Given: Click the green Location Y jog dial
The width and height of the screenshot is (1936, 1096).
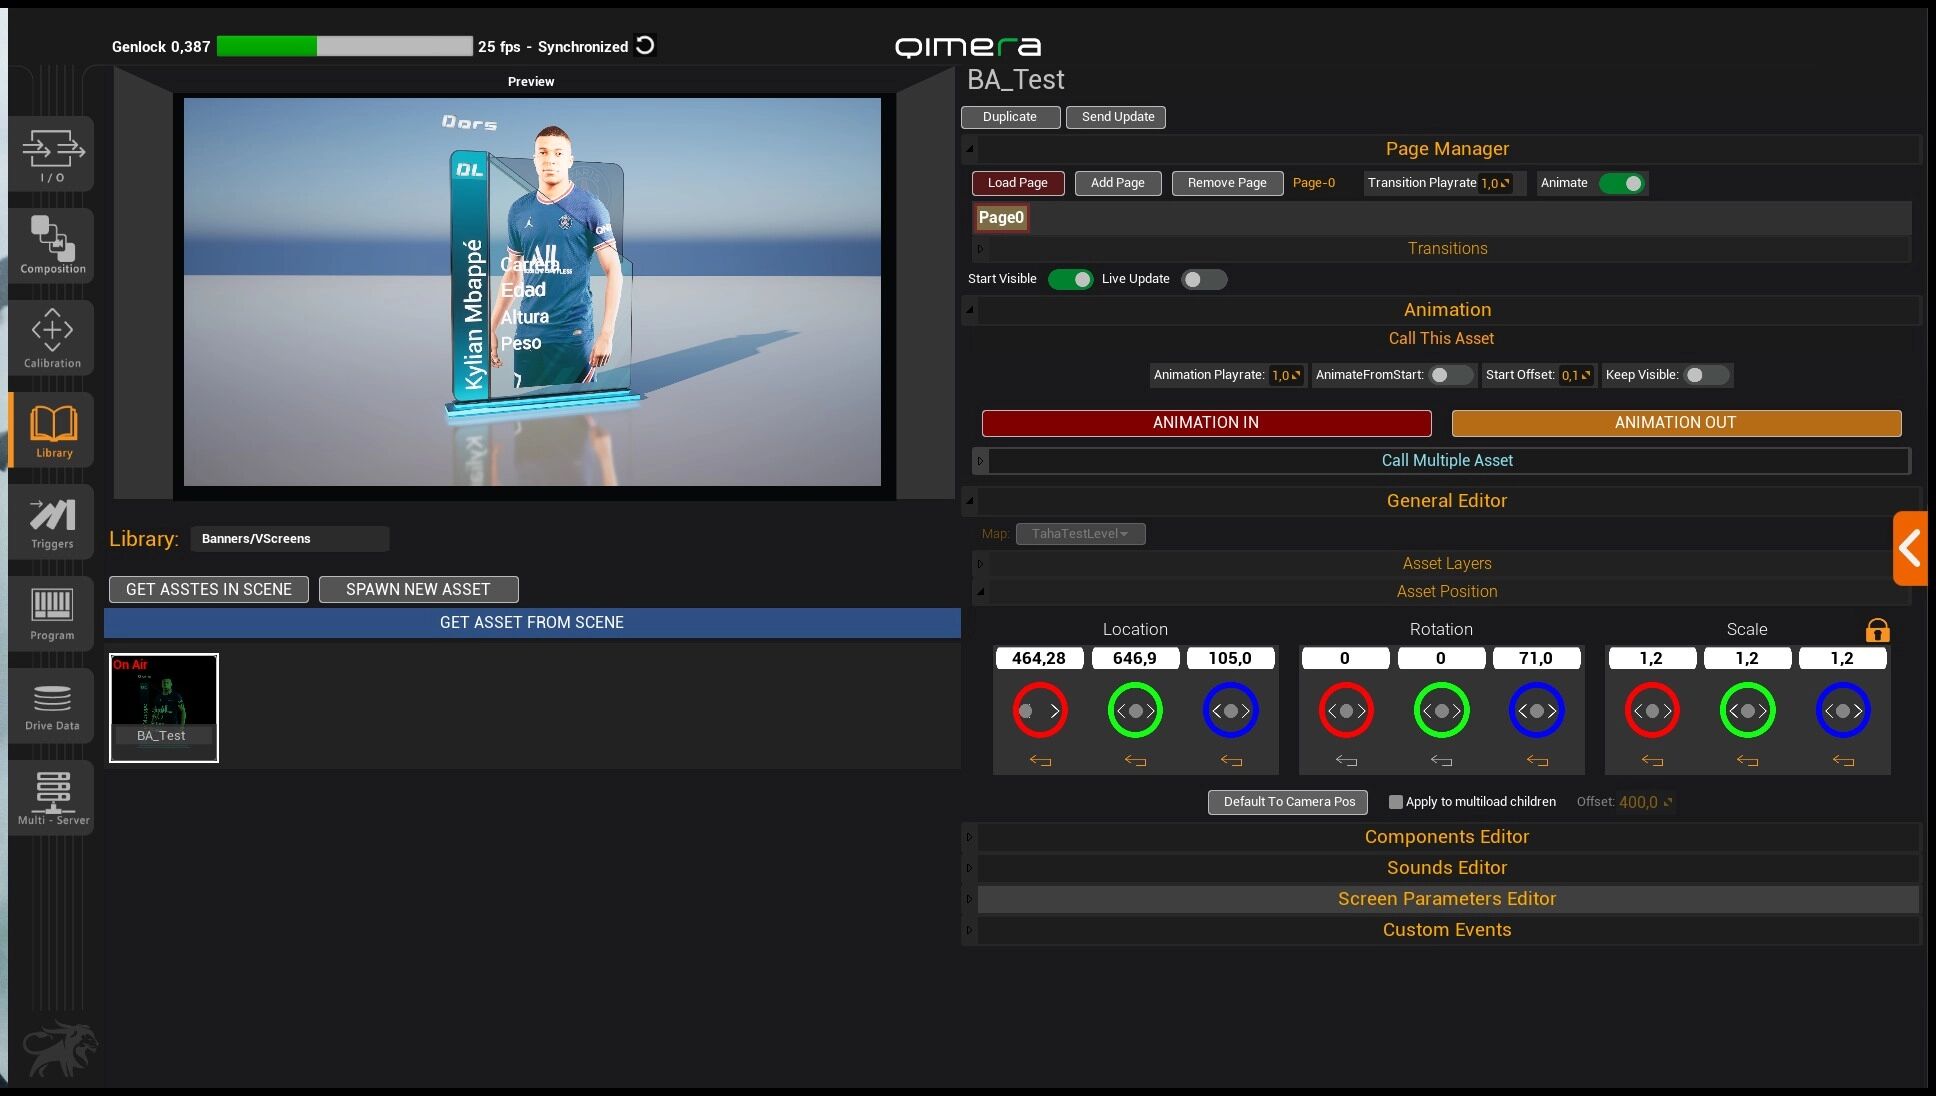Looking at the screenshot, I should (1135, 711).
